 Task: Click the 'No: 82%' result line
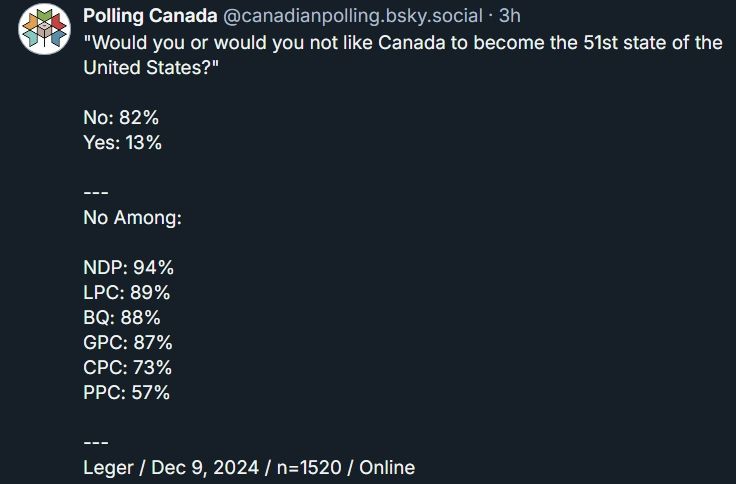click(121, 117)
